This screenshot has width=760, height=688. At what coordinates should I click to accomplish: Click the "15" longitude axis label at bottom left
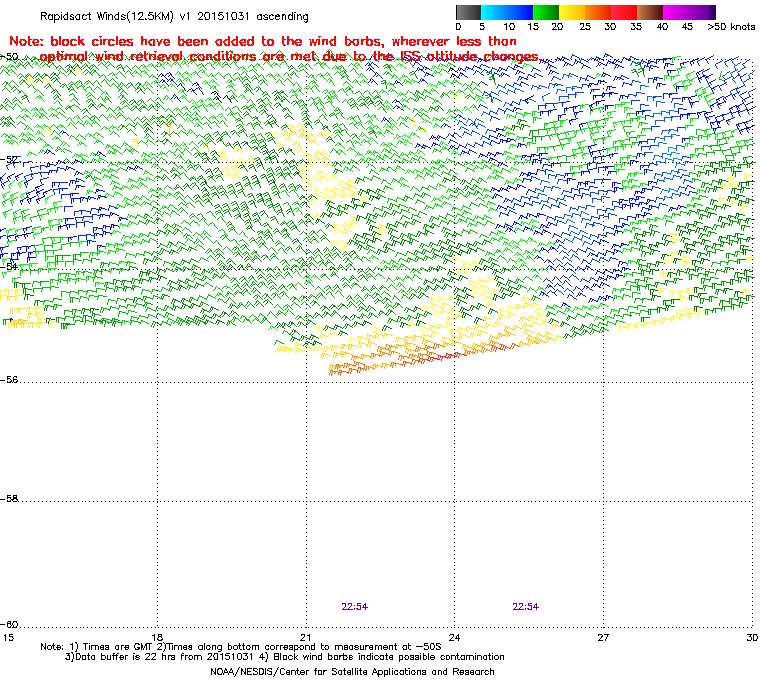point(8,637)
